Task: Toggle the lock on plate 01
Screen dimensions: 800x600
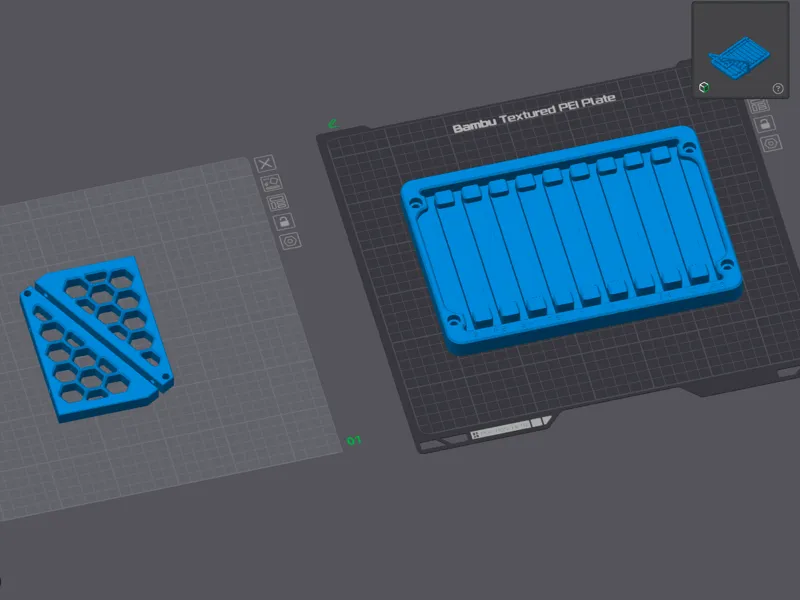Action: click(x=284, y=221)
